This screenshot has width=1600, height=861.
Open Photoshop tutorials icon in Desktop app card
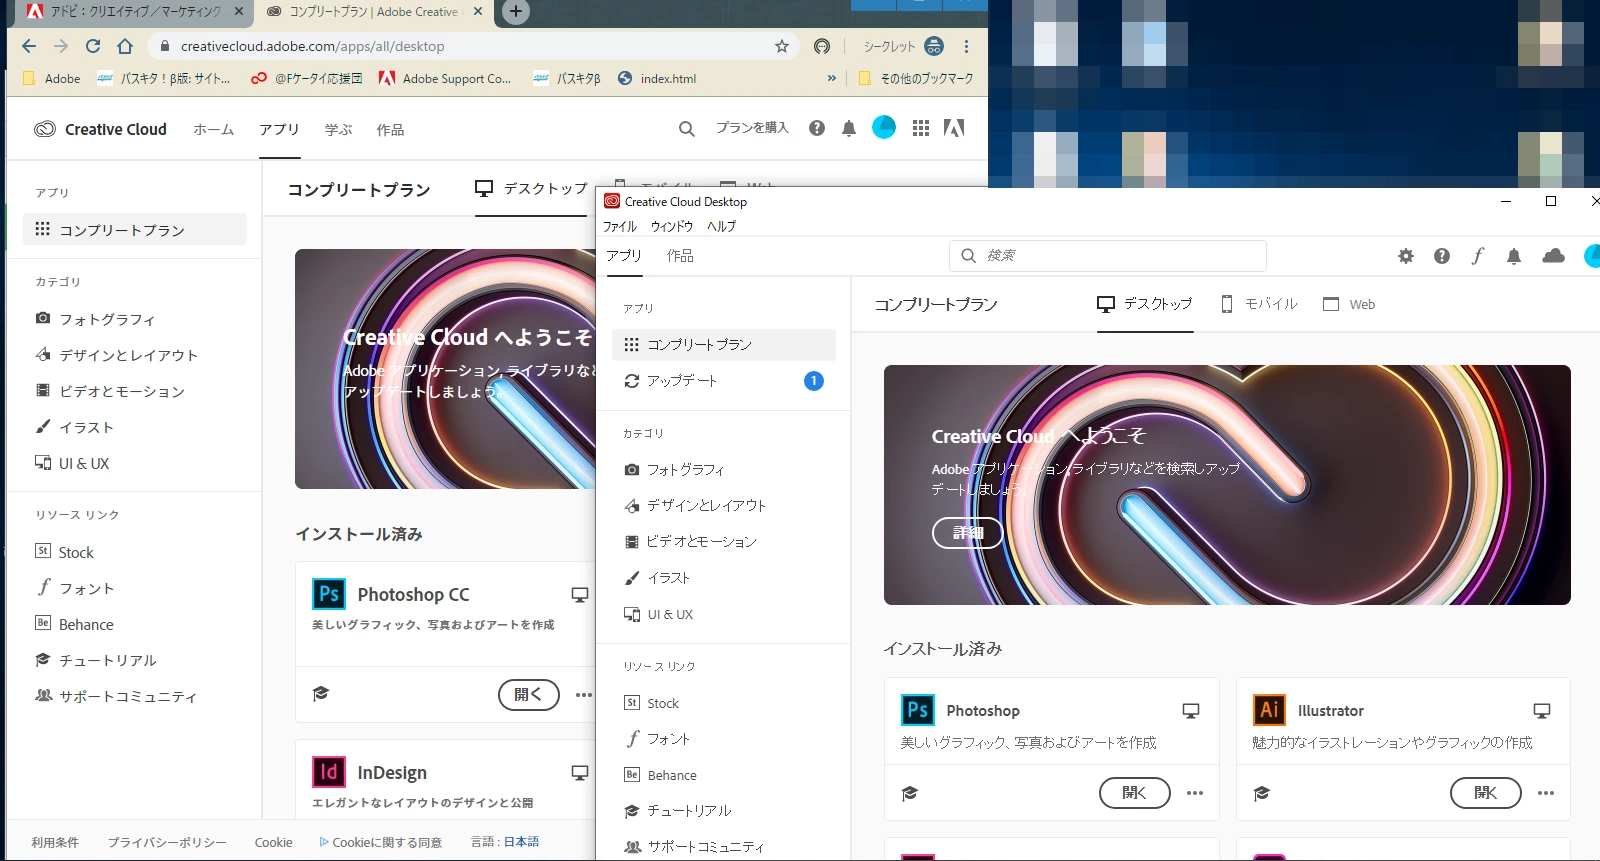point(910,793)
